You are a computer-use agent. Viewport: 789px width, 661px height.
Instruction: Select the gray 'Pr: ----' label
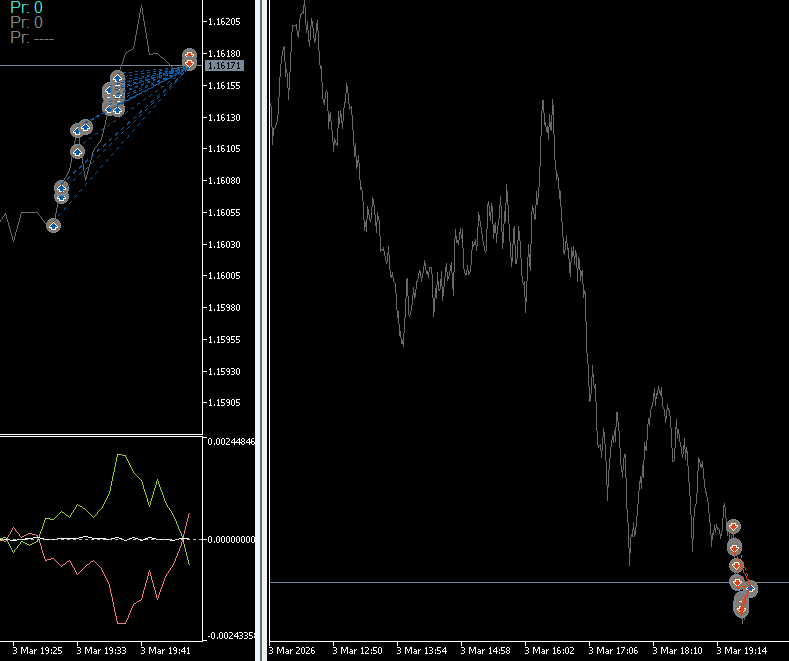point(32,38)
